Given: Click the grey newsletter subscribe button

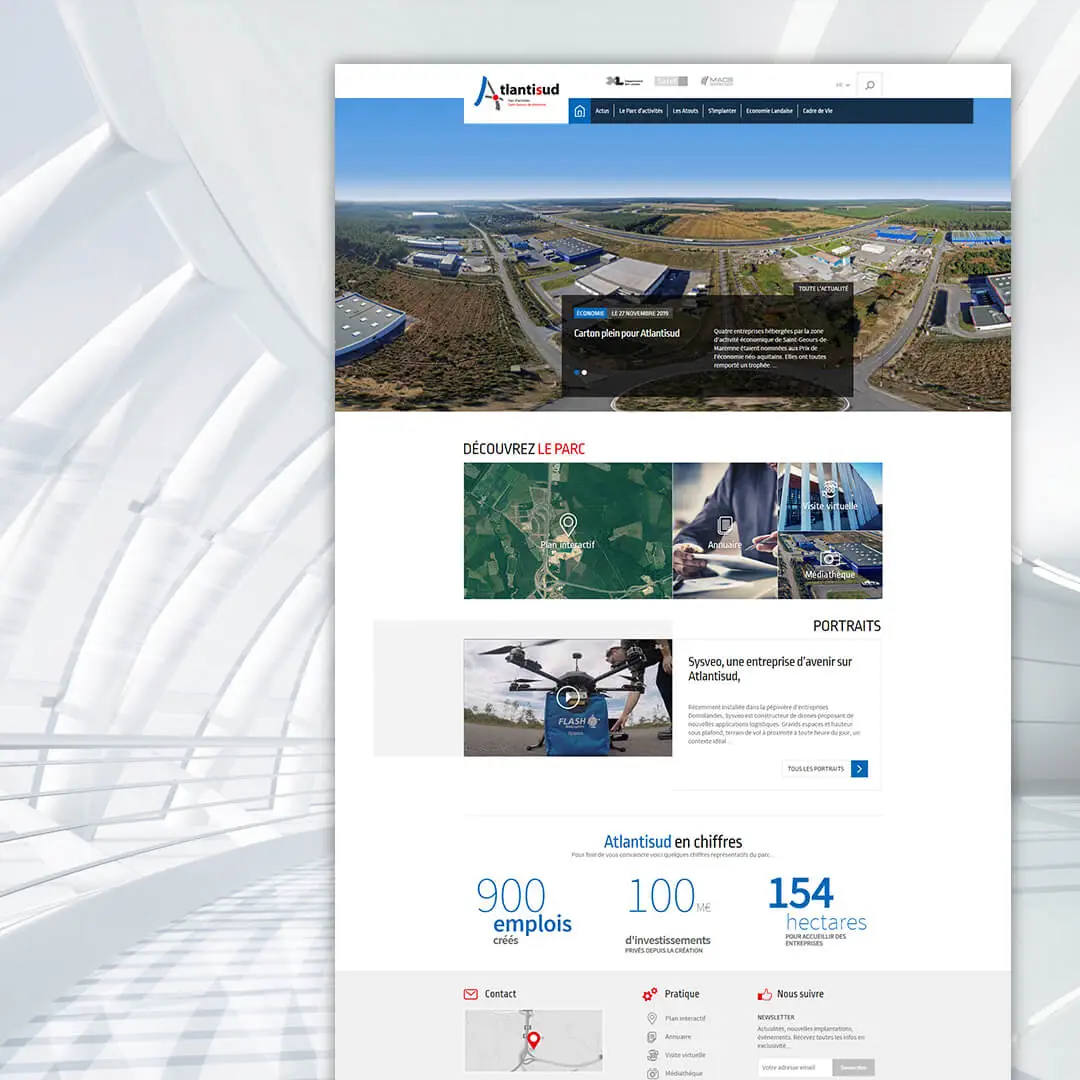Looking at the screenshot, I should 853,1068.
